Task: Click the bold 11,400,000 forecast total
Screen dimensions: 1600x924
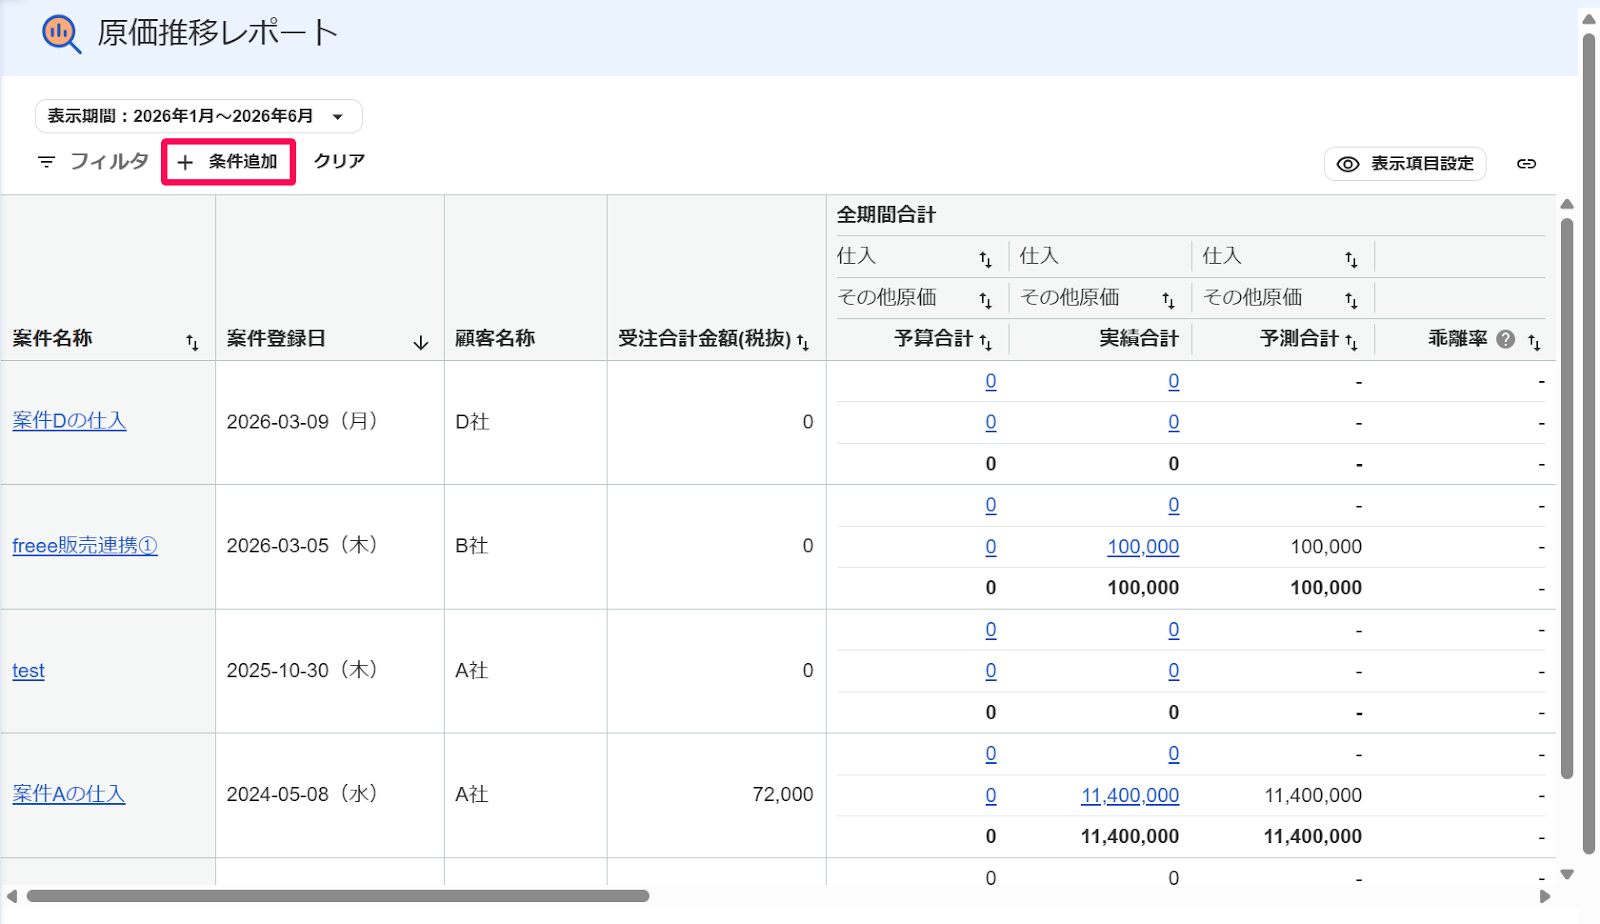Action: pyautogui.click(x=1313, y=837)
